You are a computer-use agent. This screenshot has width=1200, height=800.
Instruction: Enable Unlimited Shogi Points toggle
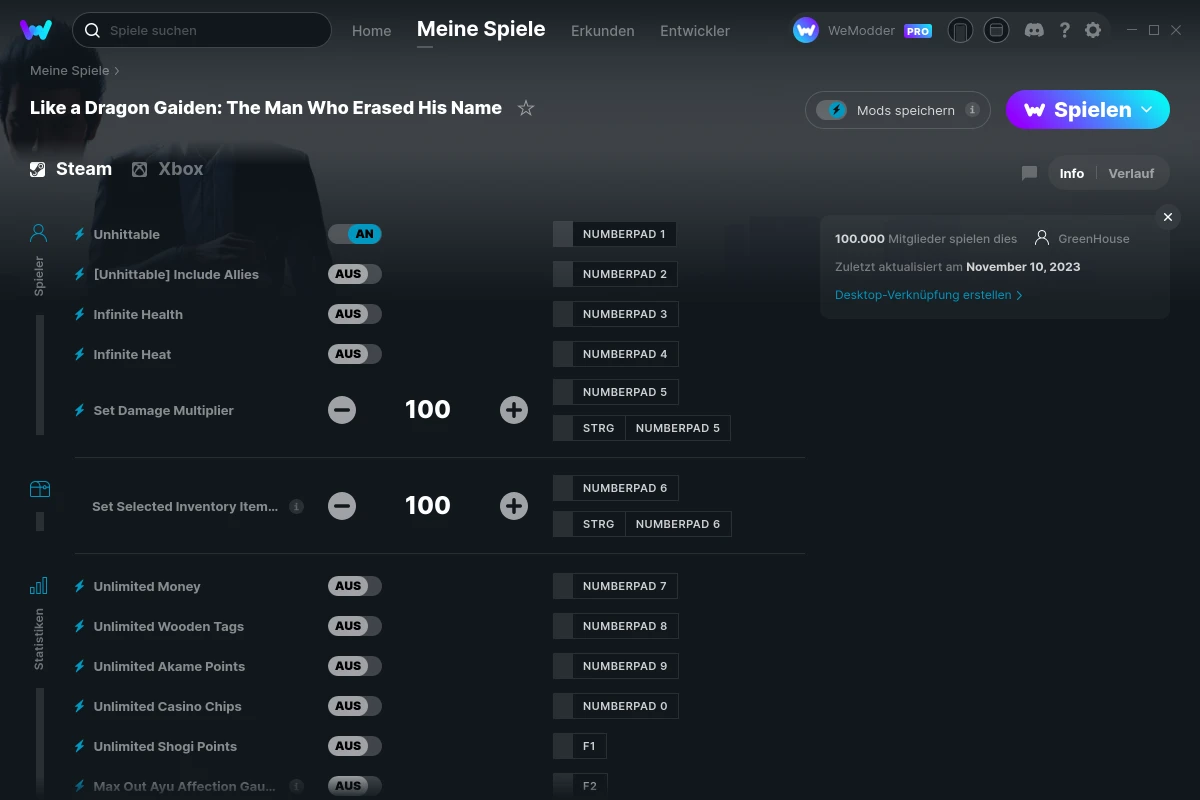click(355, 746)
